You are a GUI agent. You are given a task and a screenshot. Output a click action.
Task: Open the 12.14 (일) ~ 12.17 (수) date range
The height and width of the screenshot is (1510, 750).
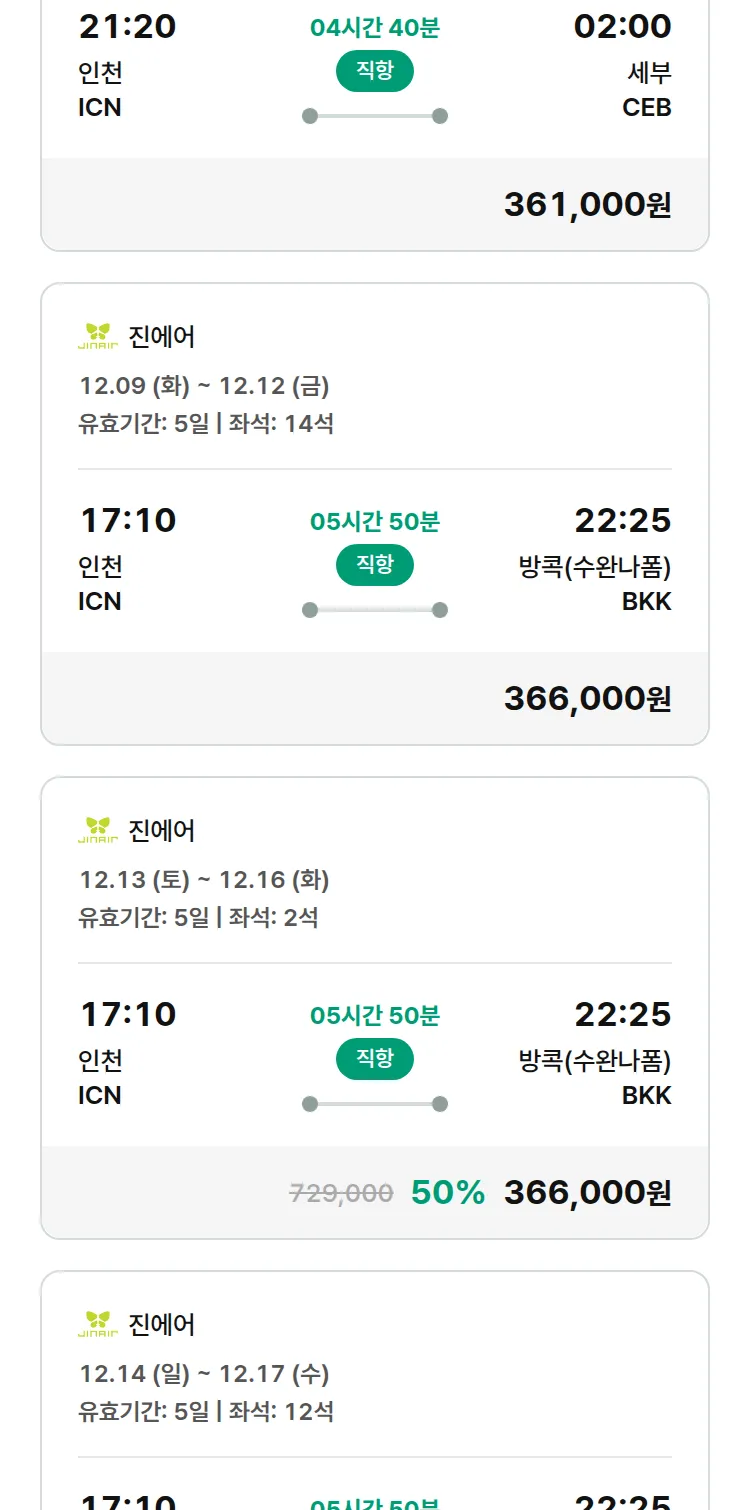point(204,1373)
